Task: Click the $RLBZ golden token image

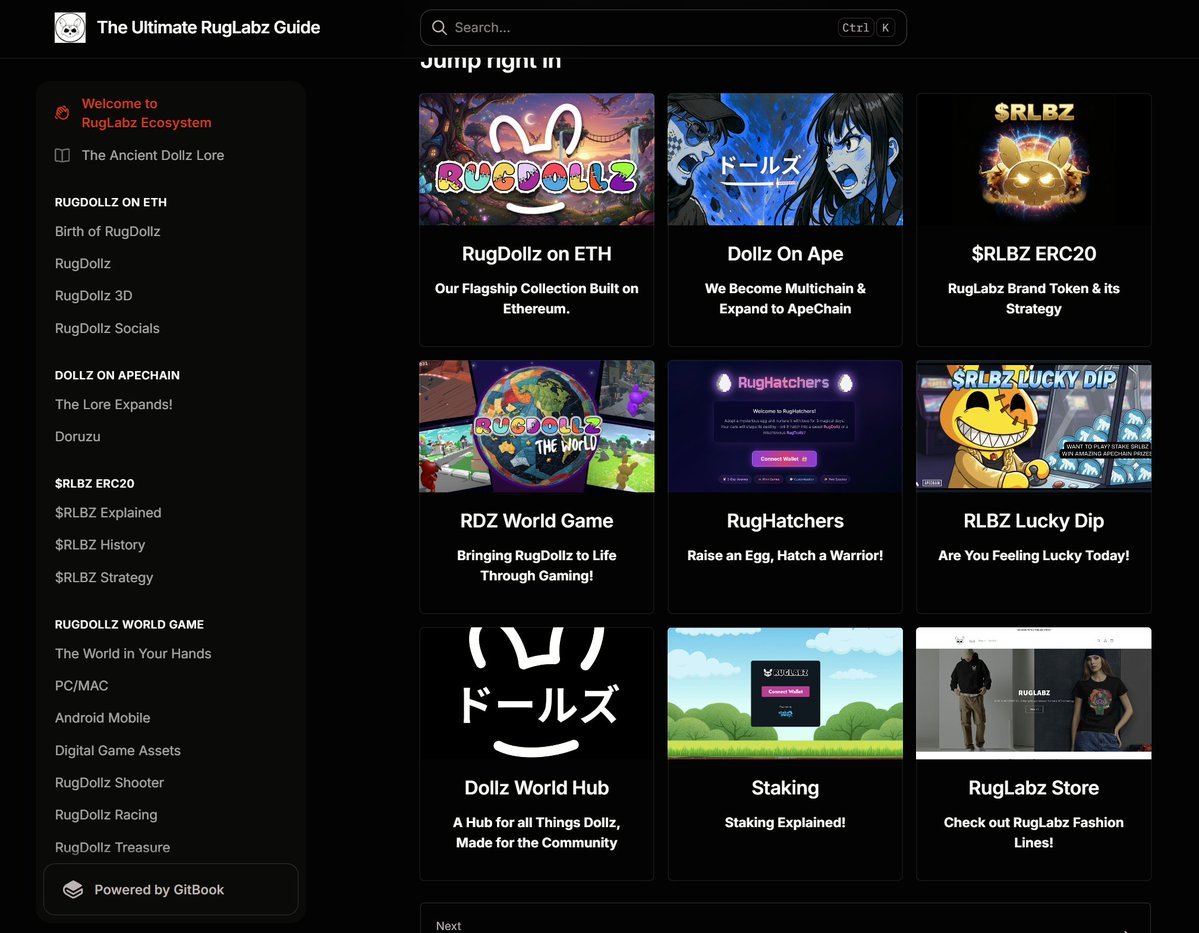Action: coord(1034,159)
